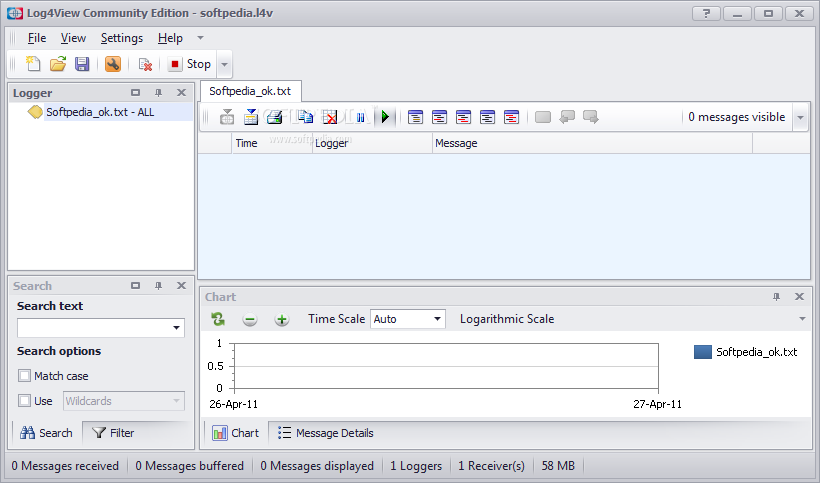Close the Chart panel
The width and height of the screenshot is (820, 483).
point(799,296)
